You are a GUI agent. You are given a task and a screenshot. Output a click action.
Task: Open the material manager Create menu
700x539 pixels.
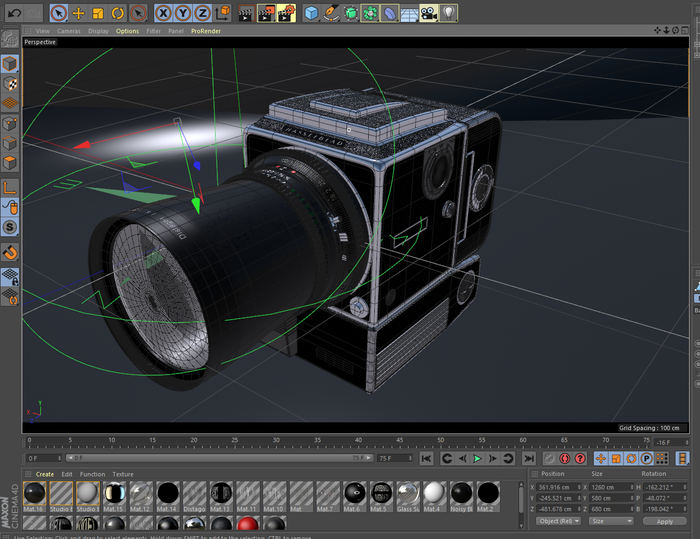45,474
